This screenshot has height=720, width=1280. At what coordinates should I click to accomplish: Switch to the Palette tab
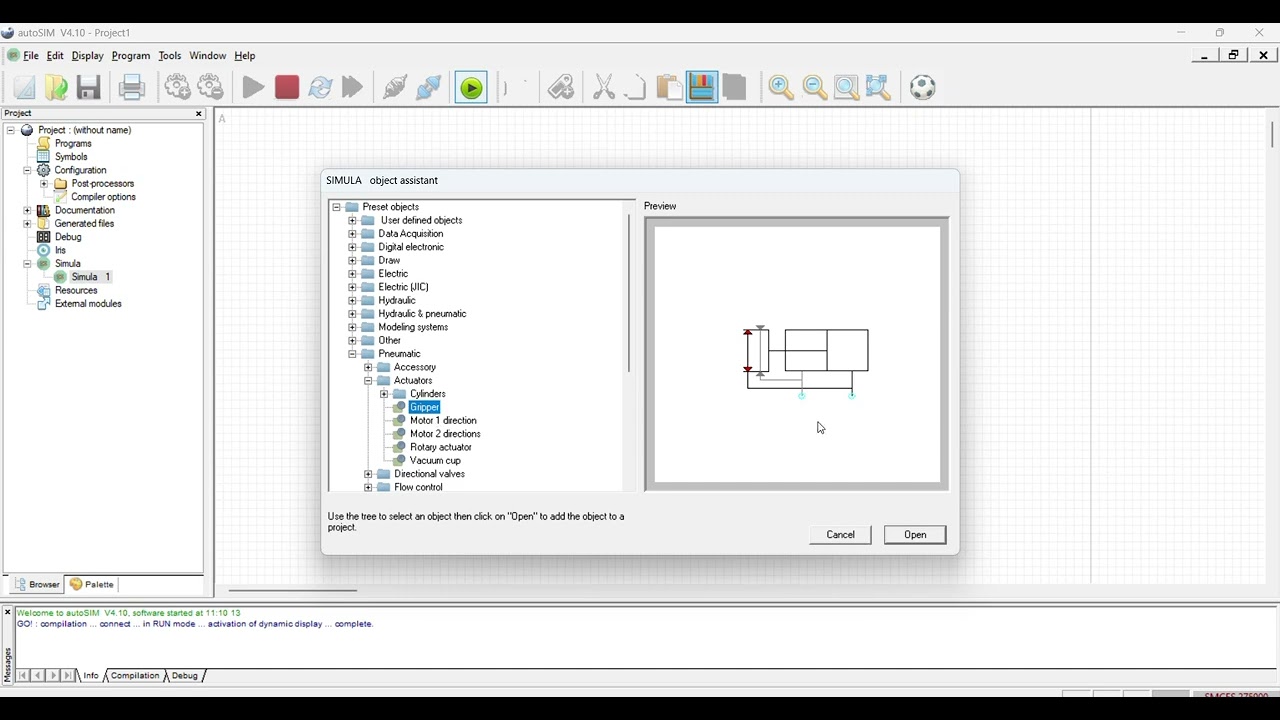[92, 584]
